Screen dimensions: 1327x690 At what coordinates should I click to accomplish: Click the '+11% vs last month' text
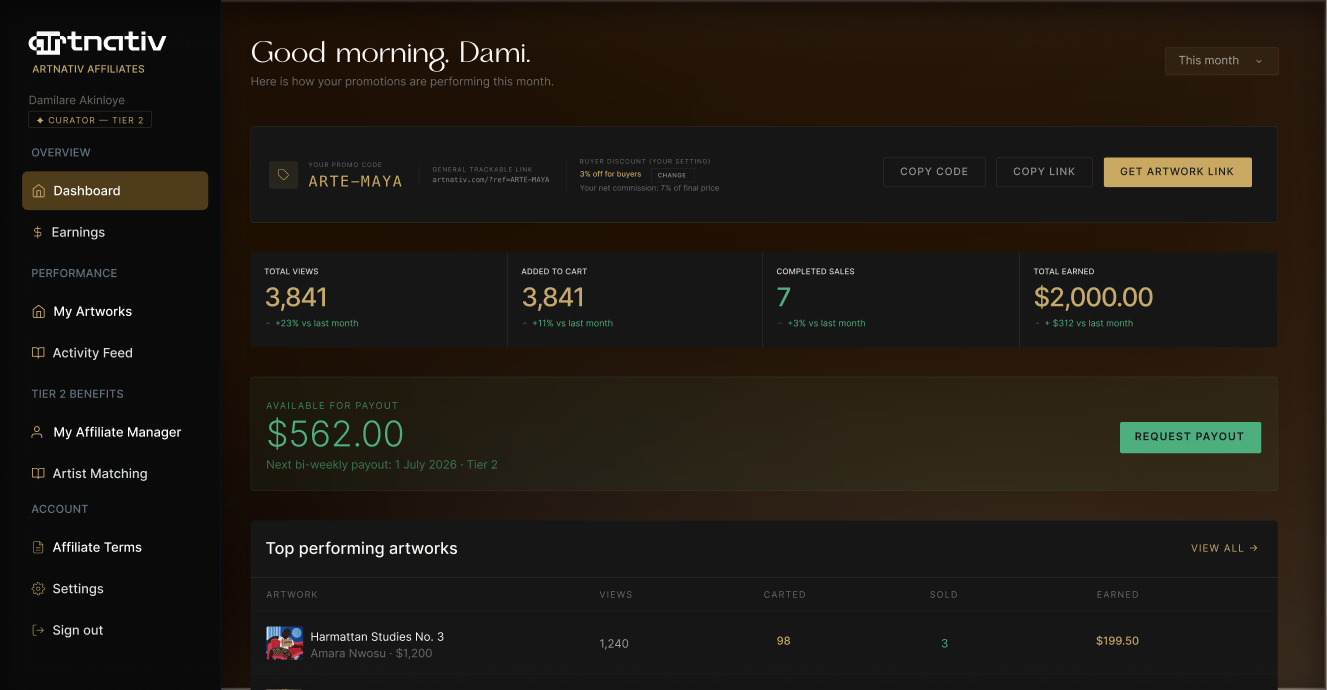coord(572,324)
